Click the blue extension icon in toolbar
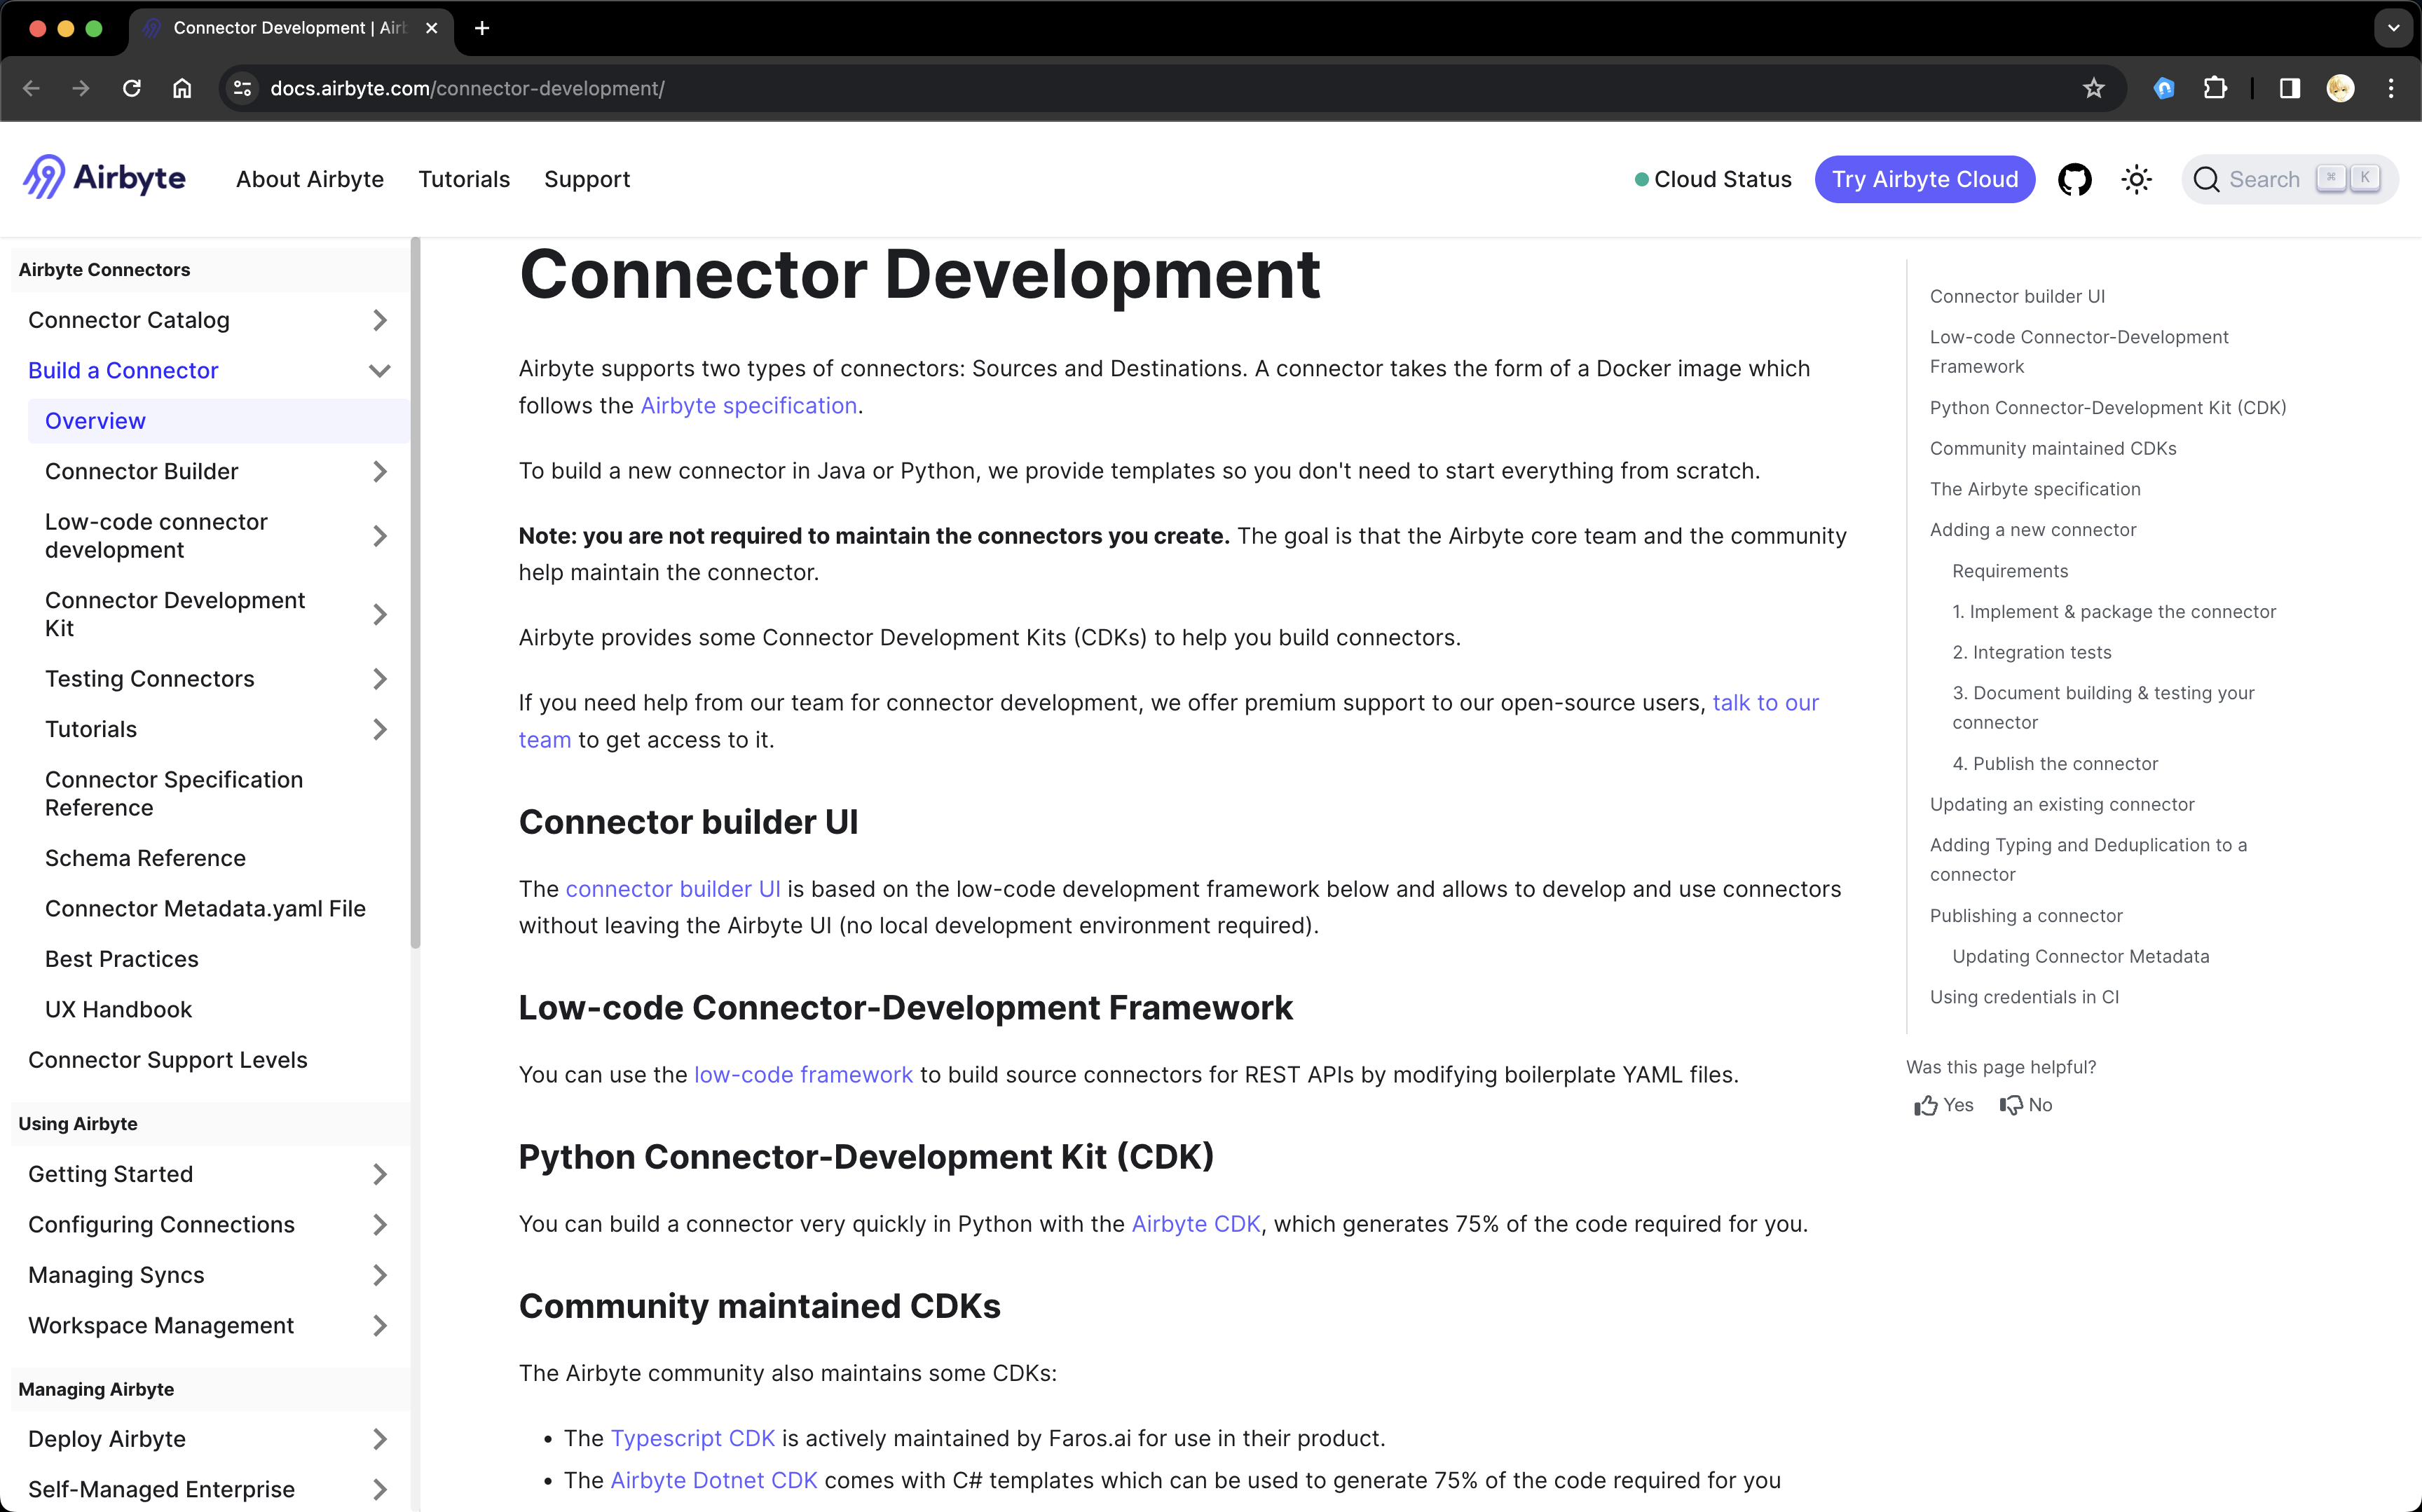Image resolution: width=2422 pixels, height=1512 pixels. [x=2164, y=88]
